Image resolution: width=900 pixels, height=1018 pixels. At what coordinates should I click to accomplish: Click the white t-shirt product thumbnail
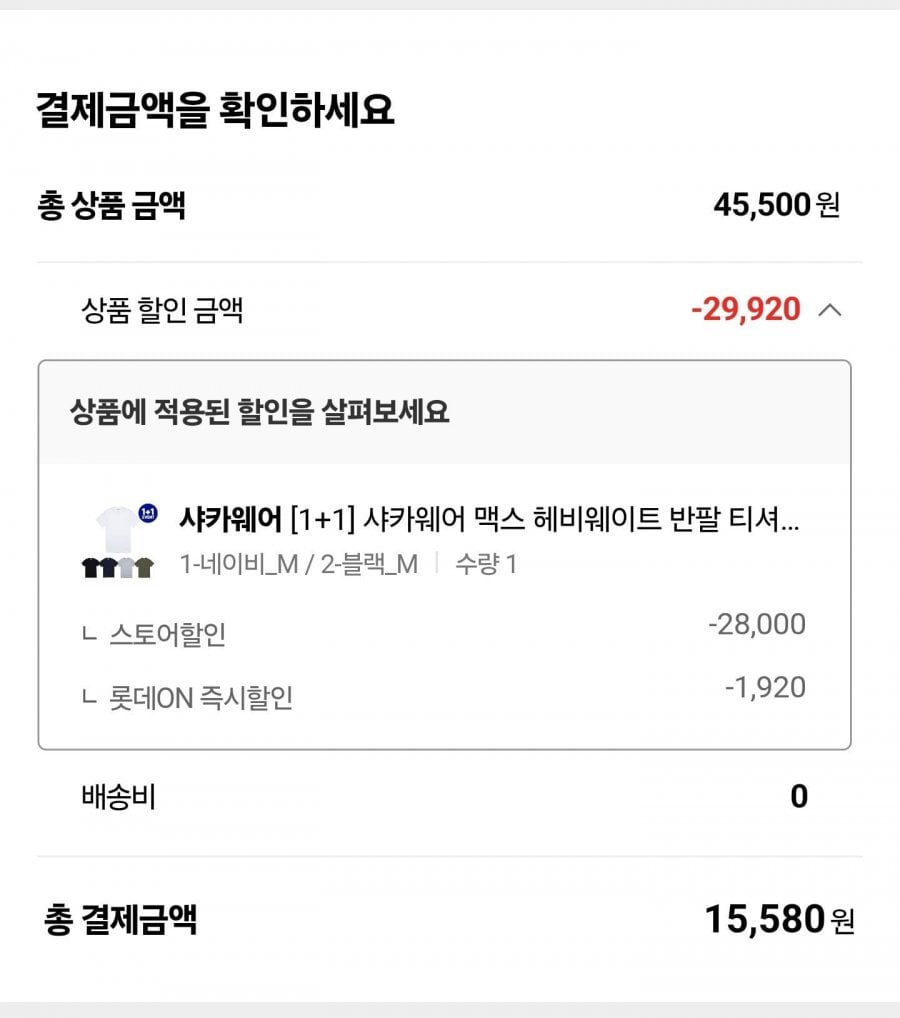pyautogui.click(x=117, y=528)
